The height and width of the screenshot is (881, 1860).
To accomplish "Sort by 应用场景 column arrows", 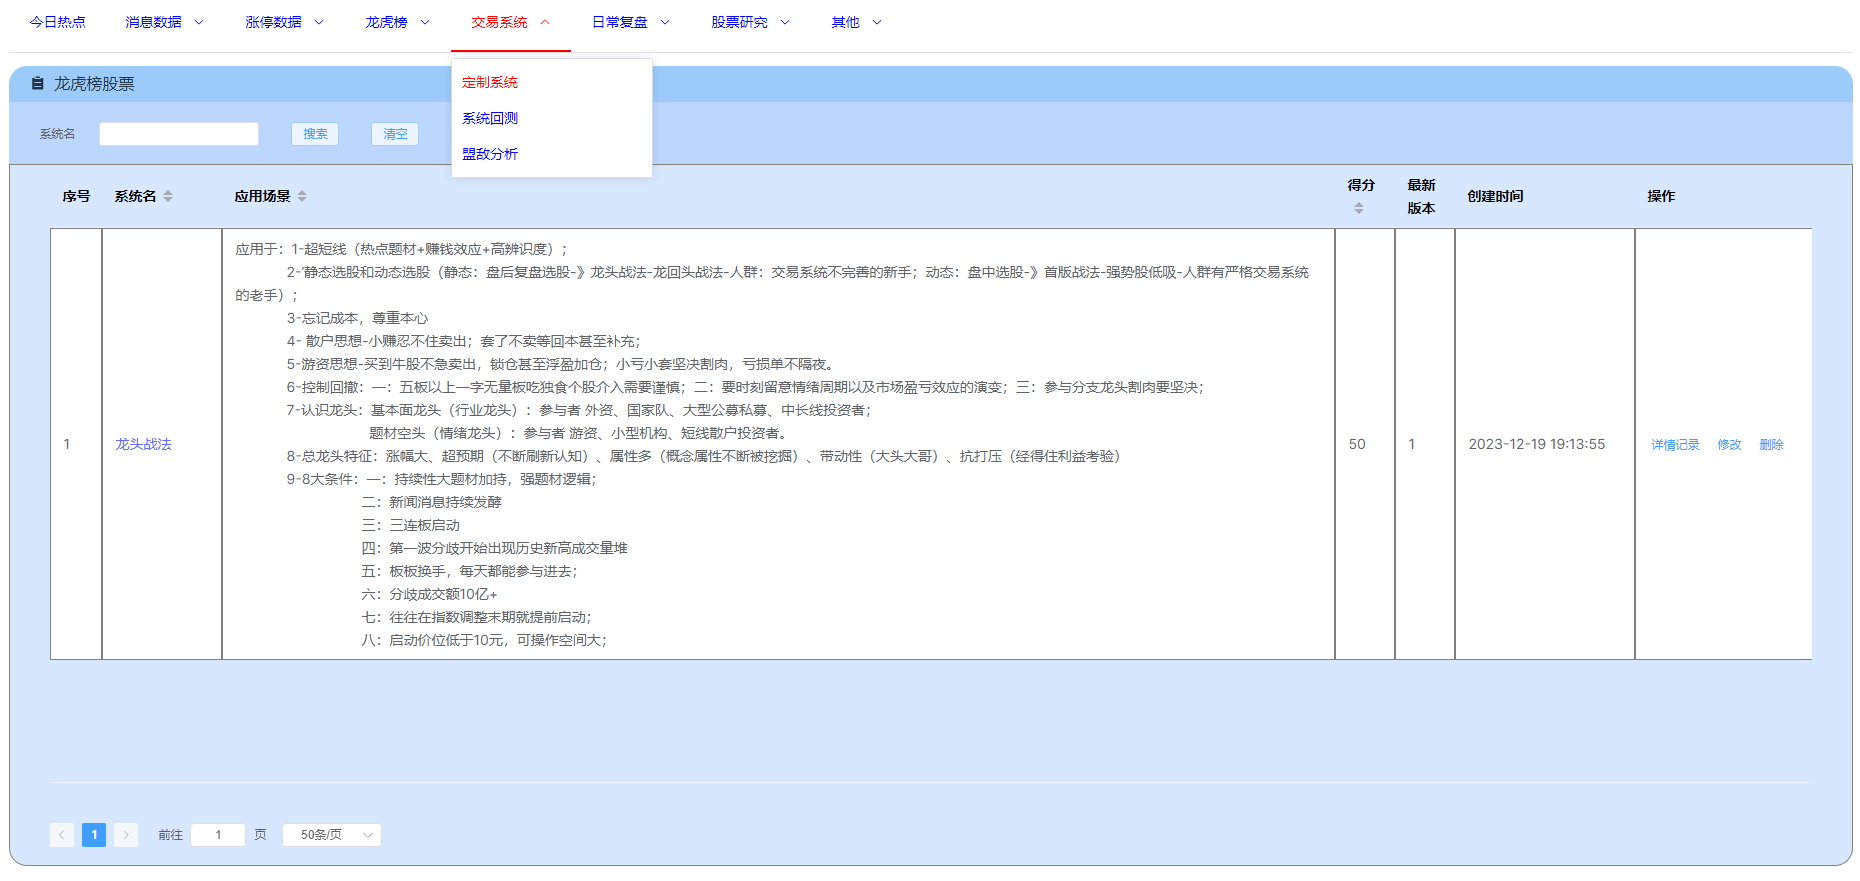I will point(302,196).
